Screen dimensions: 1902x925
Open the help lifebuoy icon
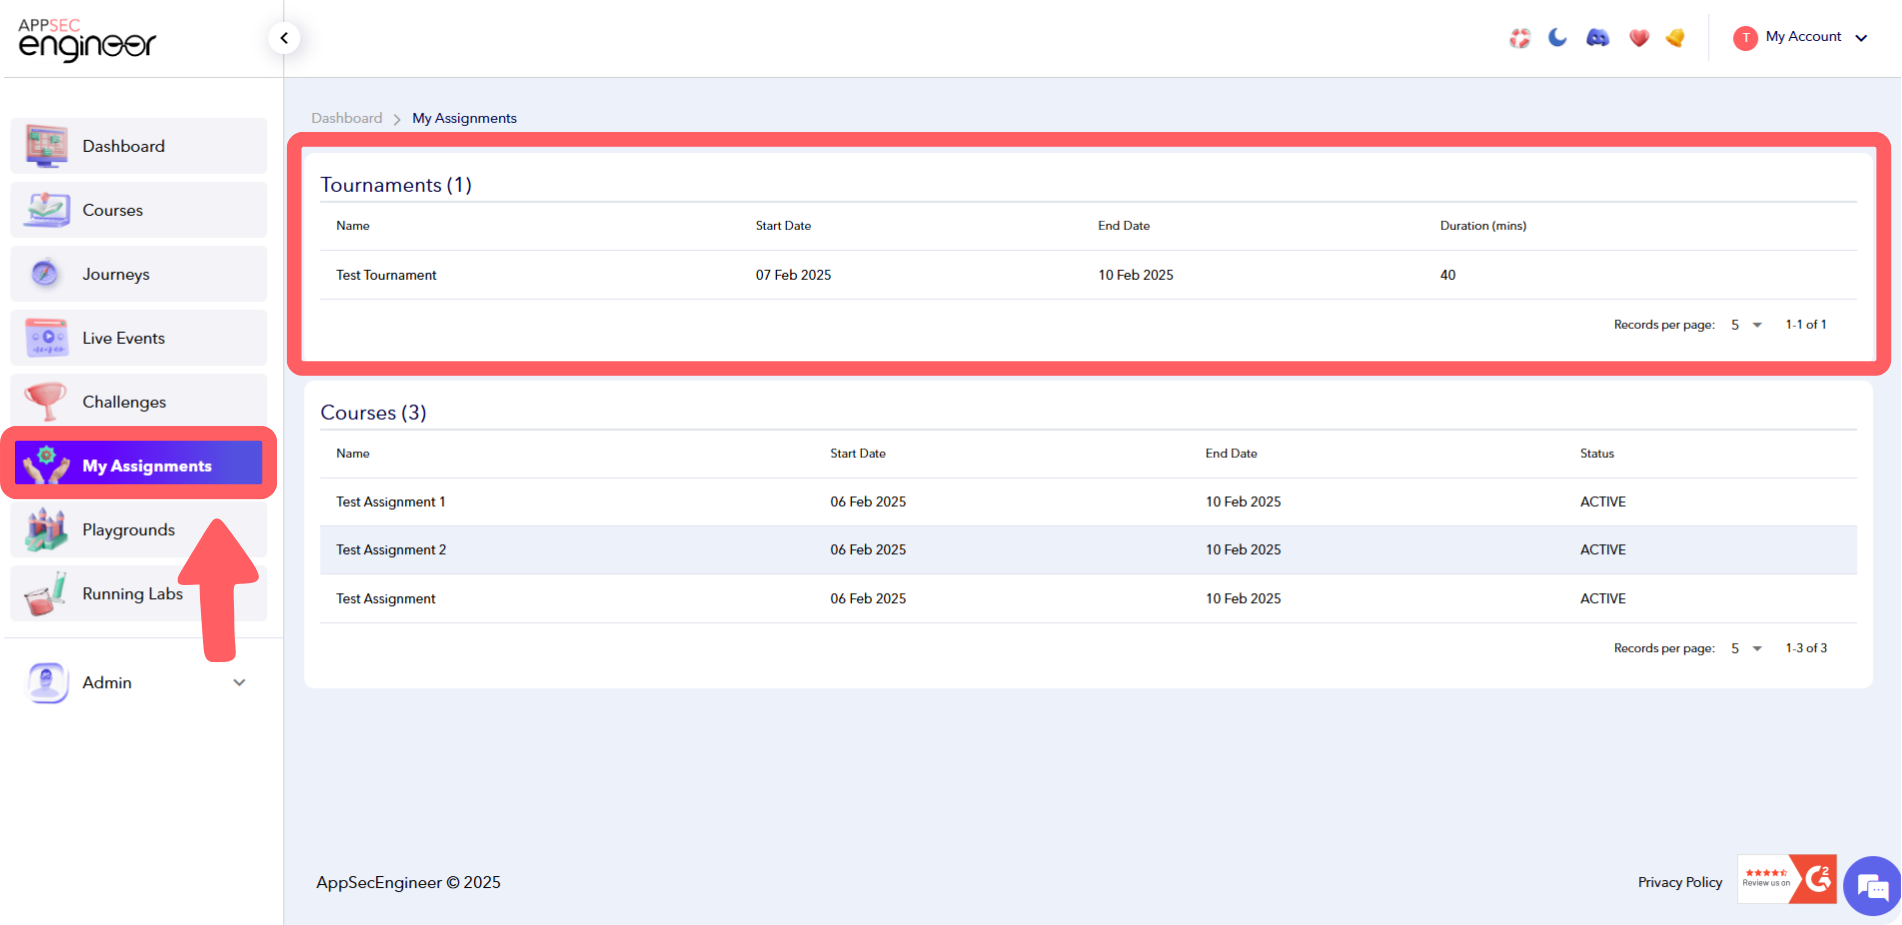point(1519,37)
